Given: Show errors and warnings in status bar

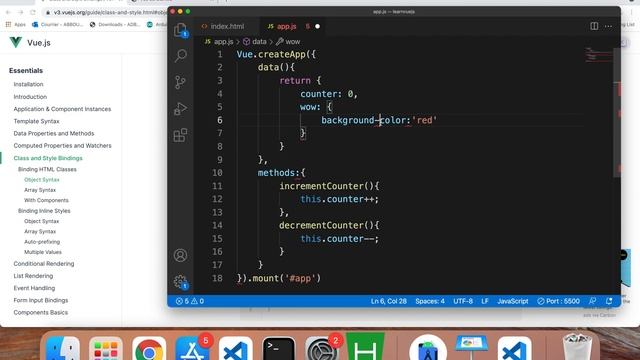Looking at the screenshot, I should click(x=190, y=301).
